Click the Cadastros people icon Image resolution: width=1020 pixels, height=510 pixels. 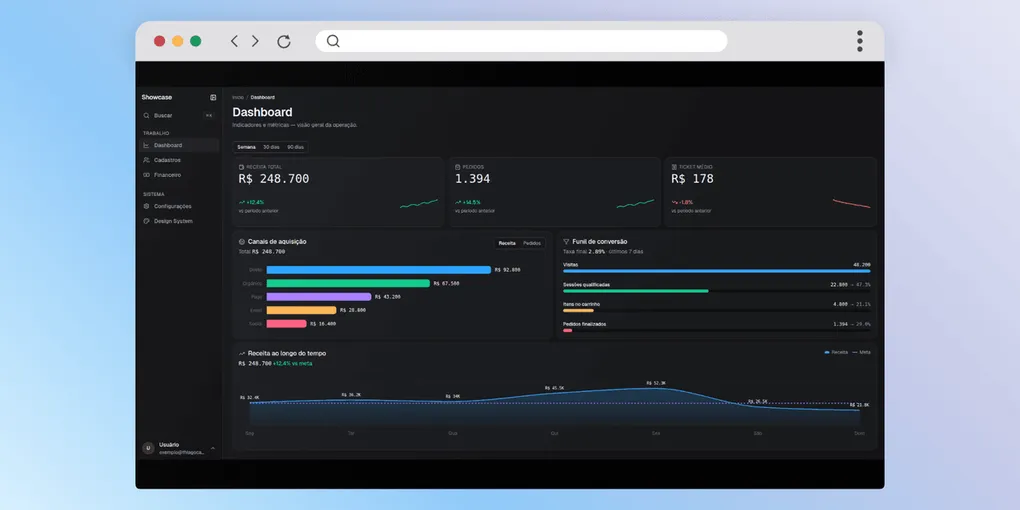146,160
